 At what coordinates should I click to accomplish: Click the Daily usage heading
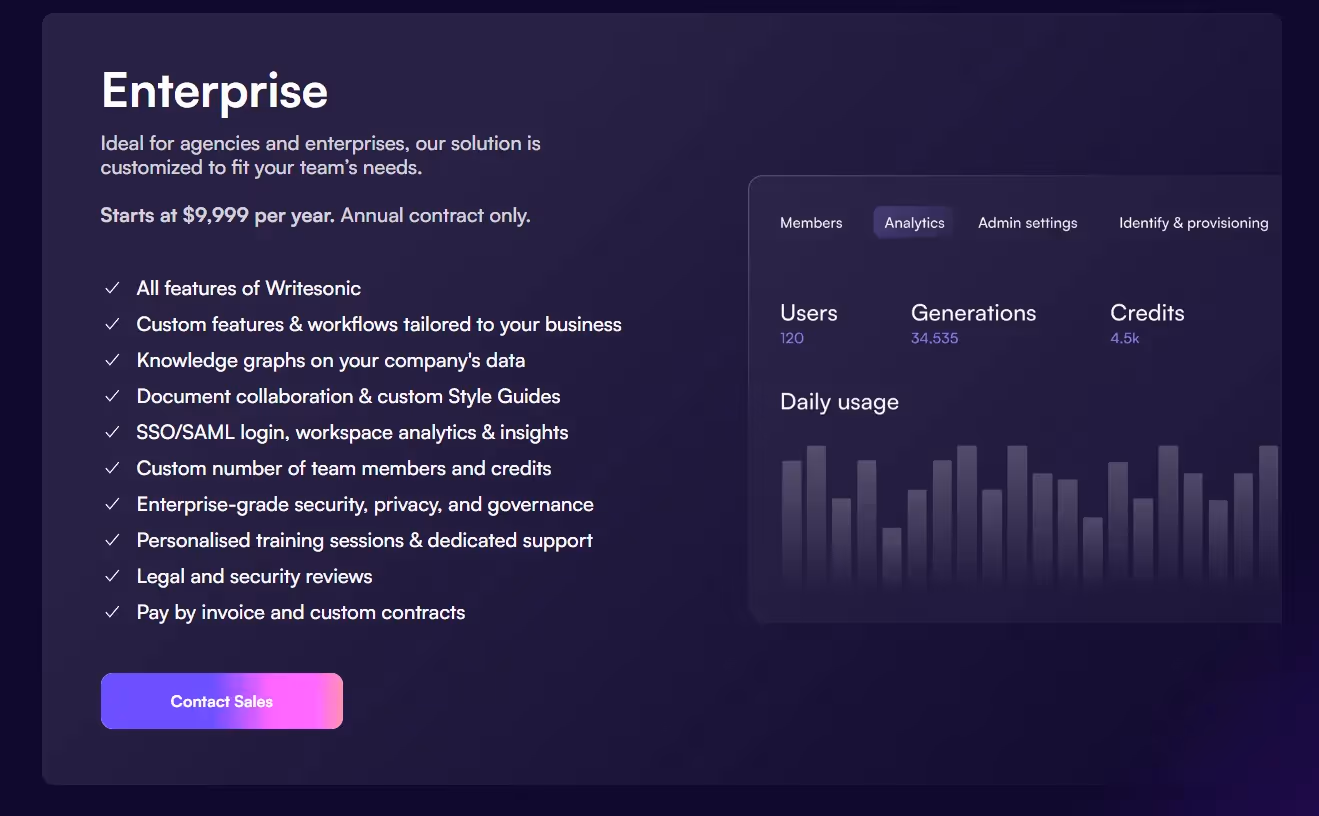(839, 402)
